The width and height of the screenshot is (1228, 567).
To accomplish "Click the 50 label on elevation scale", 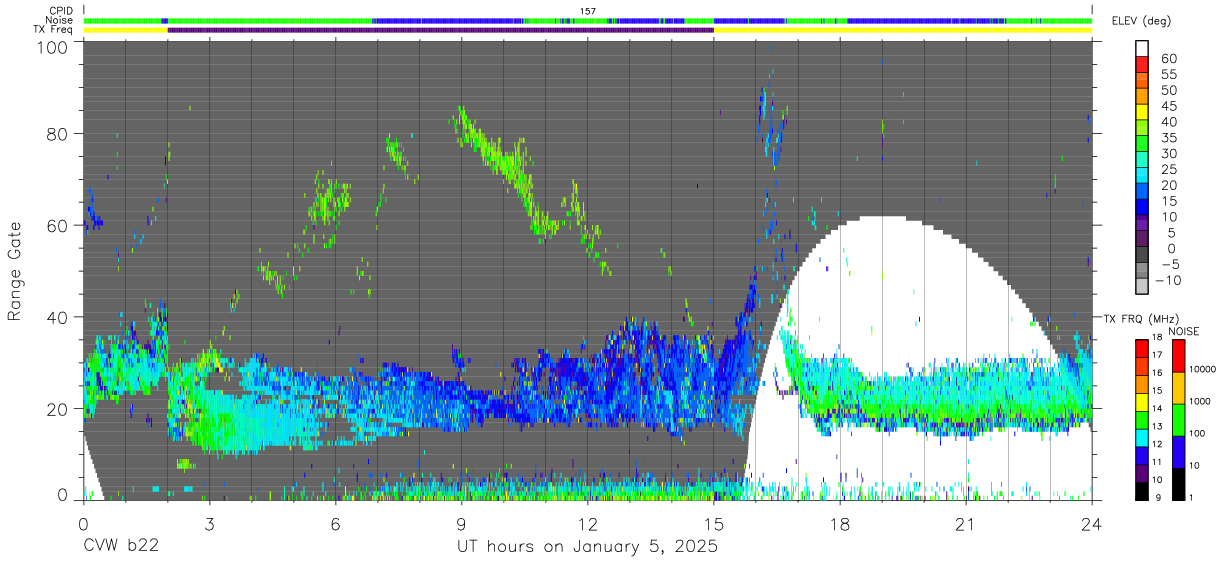I will (1168, 90).
